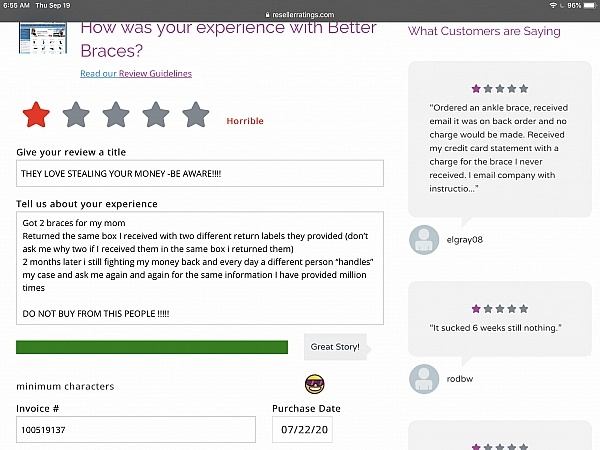Image resolution: width=600 pixels, height=450 pixels.
Task: Click the sunglasses emoji face
Action: click(x=315, y=384)
